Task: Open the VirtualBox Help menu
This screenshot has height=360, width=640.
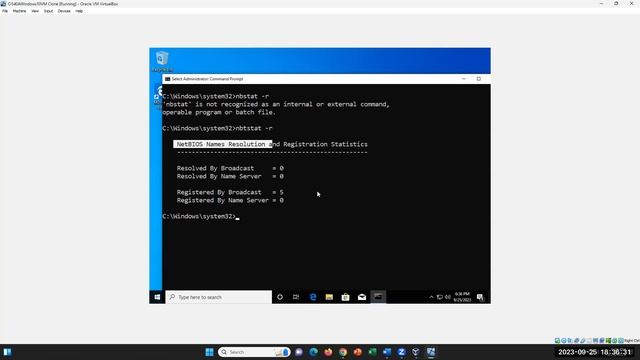Action: 79,11
